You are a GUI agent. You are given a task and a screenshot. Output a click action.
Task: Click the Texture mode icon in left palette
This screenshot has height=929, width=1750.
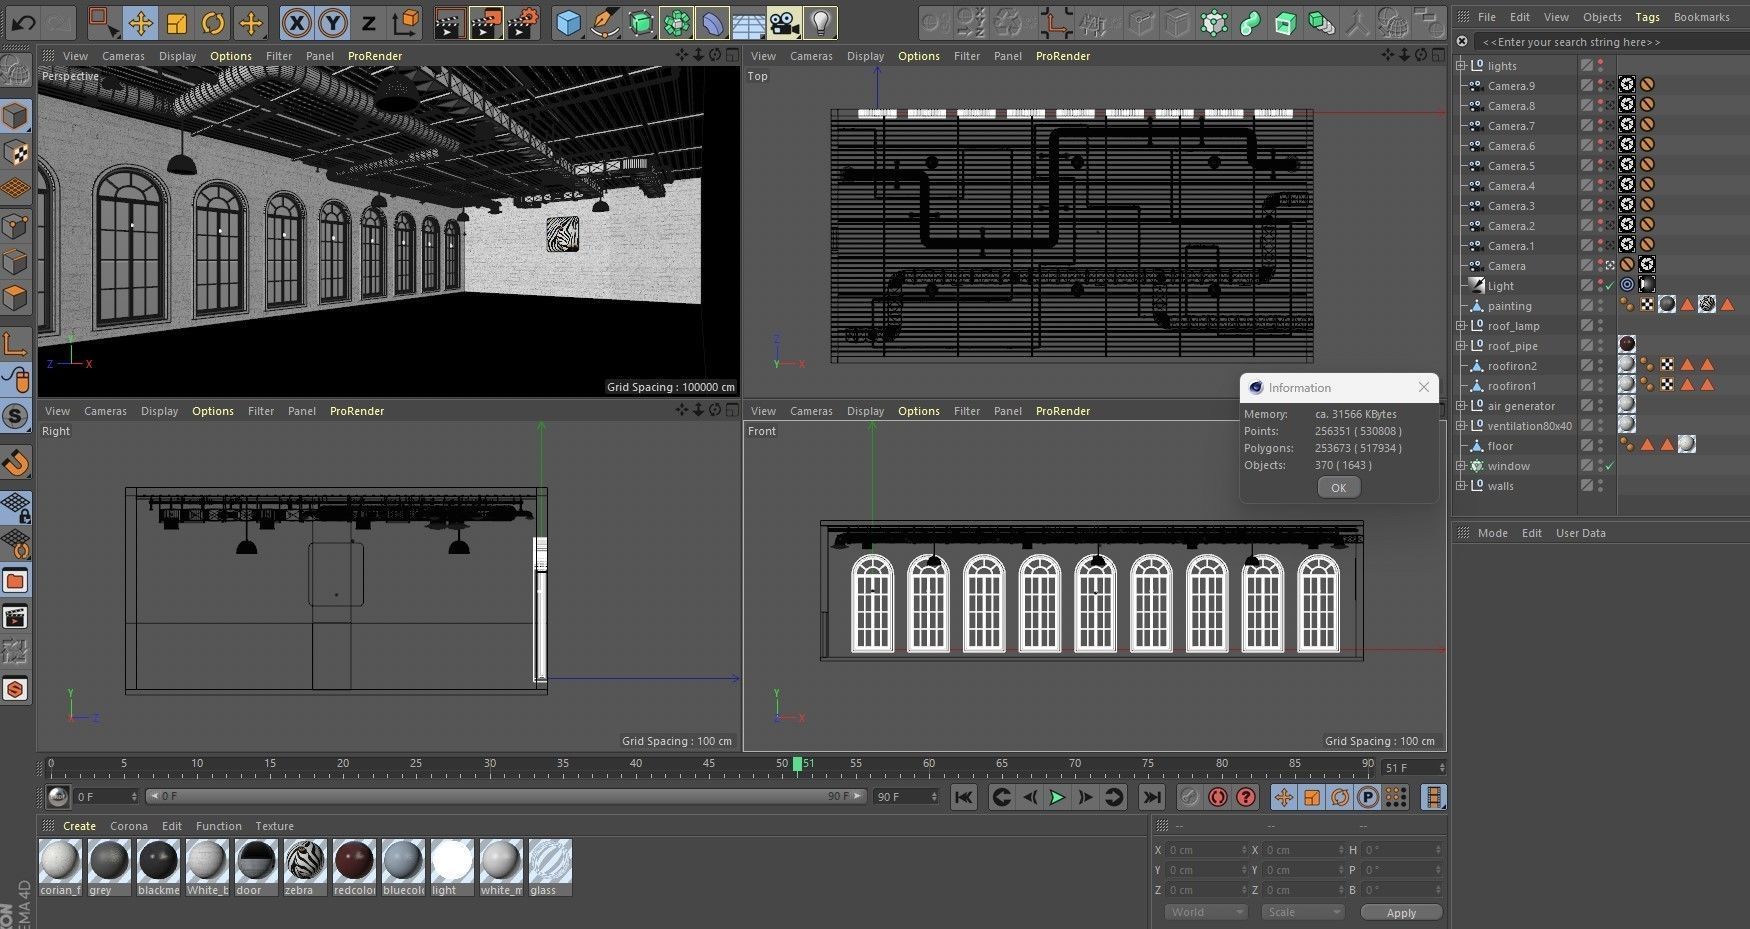tap(16, 152)
